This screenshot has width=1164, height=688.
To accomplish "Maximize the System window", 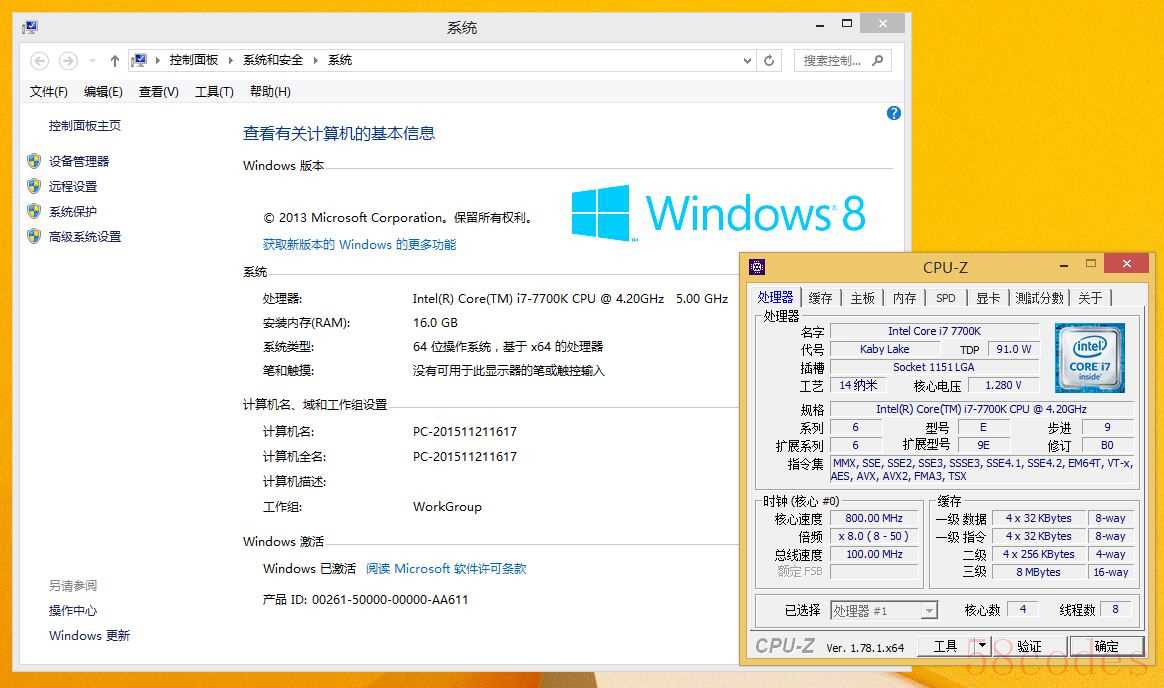I will point(846,24).
